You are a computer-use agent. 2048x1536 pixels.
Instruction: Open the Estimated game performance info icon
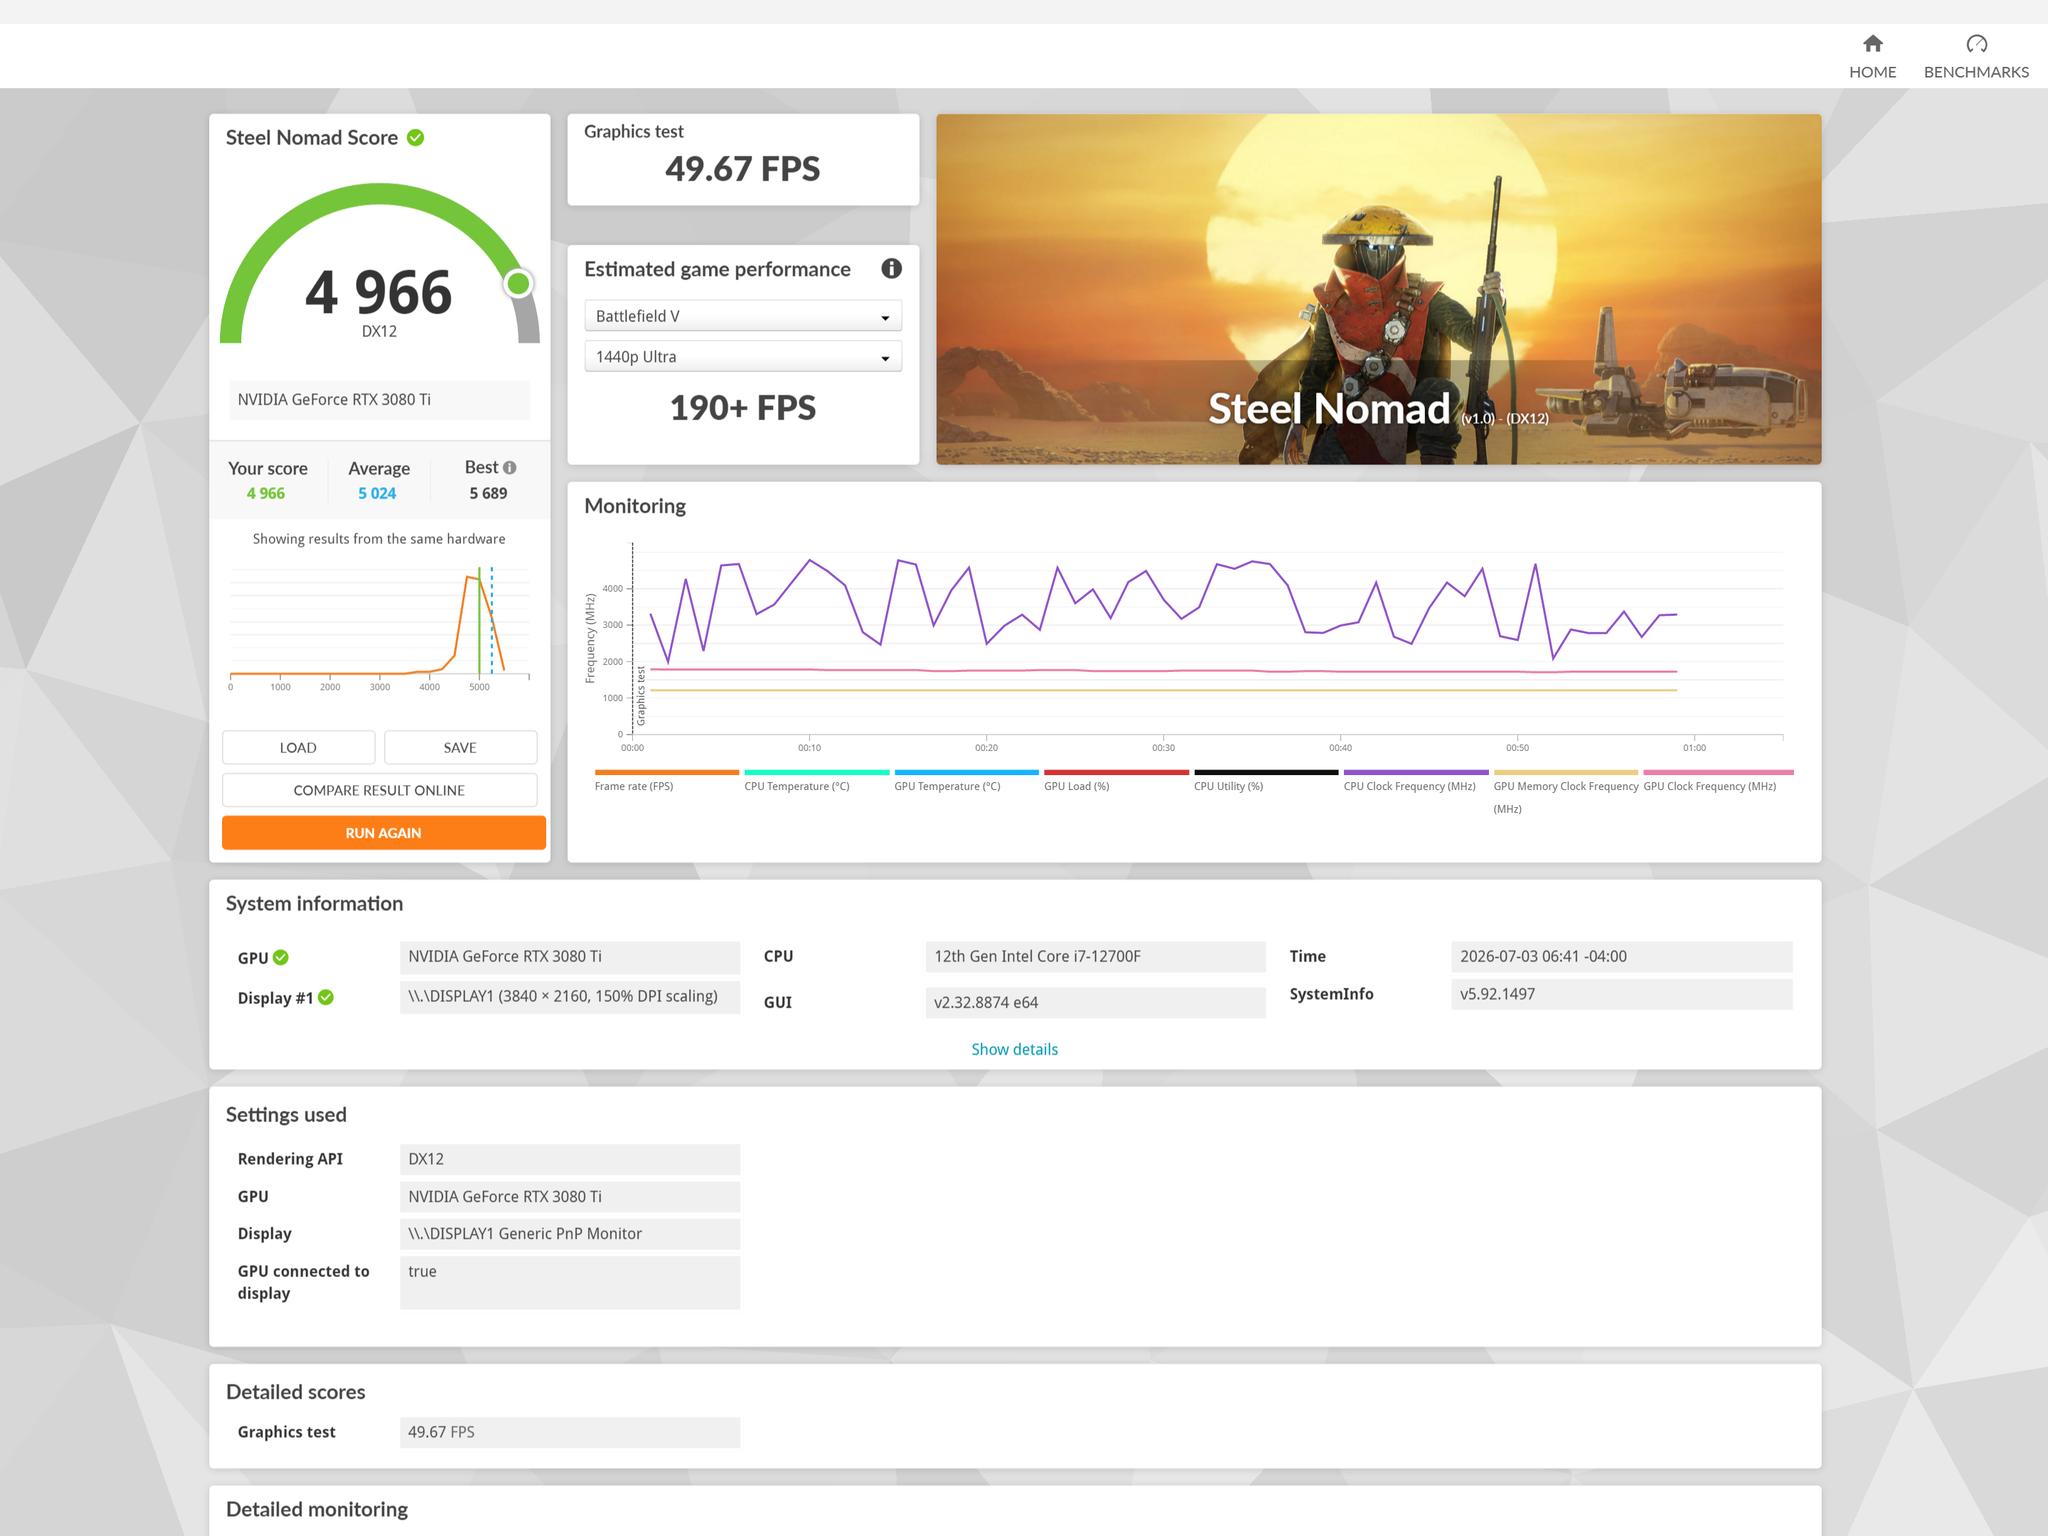coord(891,268)
